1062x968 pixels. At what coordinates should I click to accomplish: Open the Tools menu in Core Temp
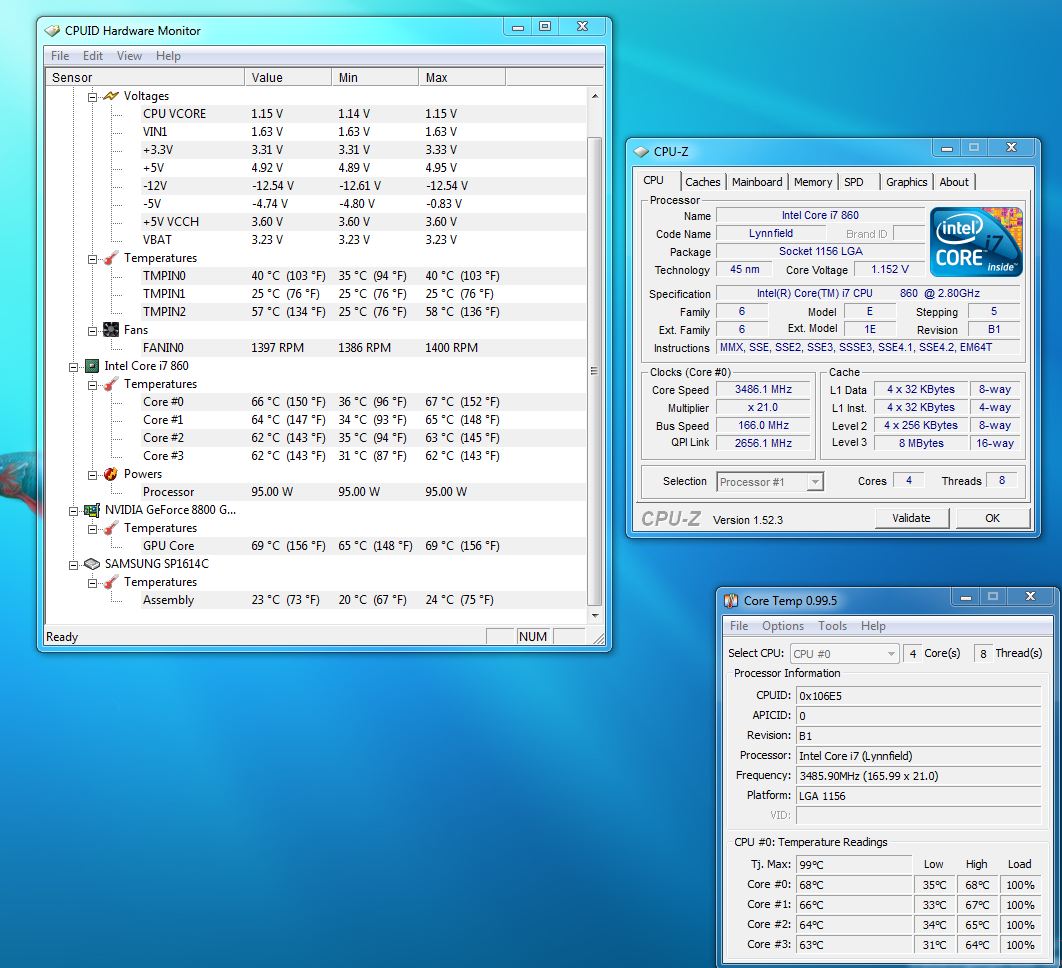coord(832,626)
